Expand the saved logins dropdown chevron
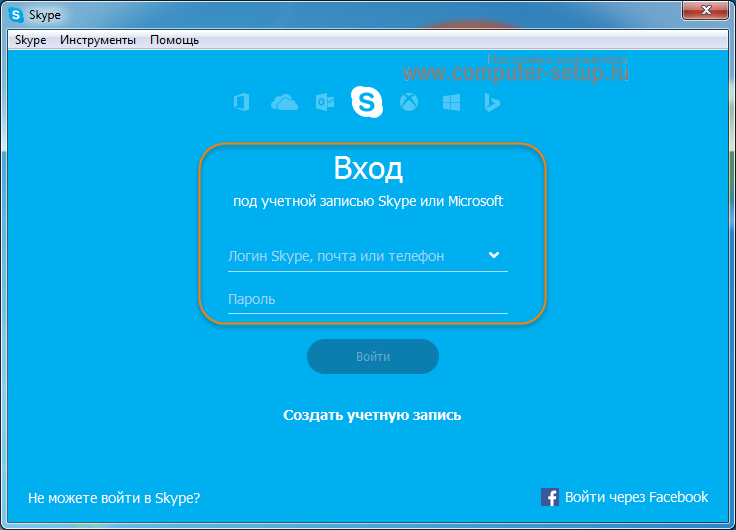736x530 pixels. pyautogui.click(x=494, y=255)
